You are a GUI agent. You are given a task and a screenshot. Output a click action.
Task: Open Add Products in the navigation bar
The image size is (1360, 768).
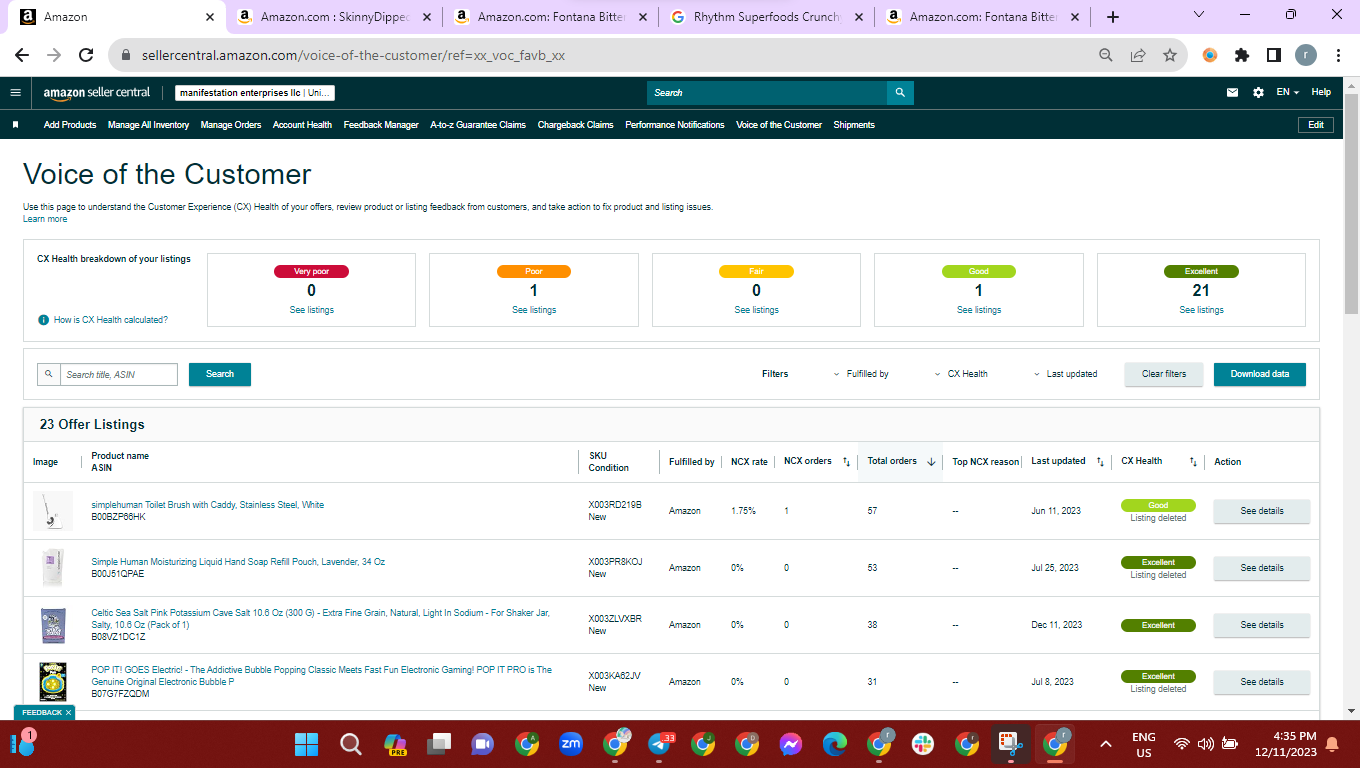click(70, 125)
